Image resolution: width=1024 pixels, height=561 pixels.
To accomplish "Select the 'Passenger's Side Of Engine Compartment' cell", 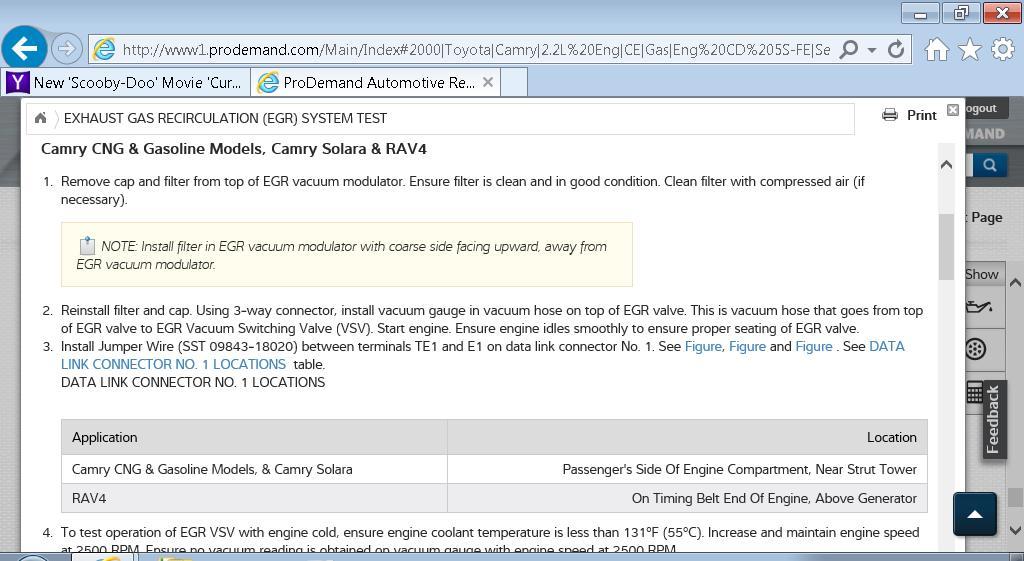I will point(687,470).
